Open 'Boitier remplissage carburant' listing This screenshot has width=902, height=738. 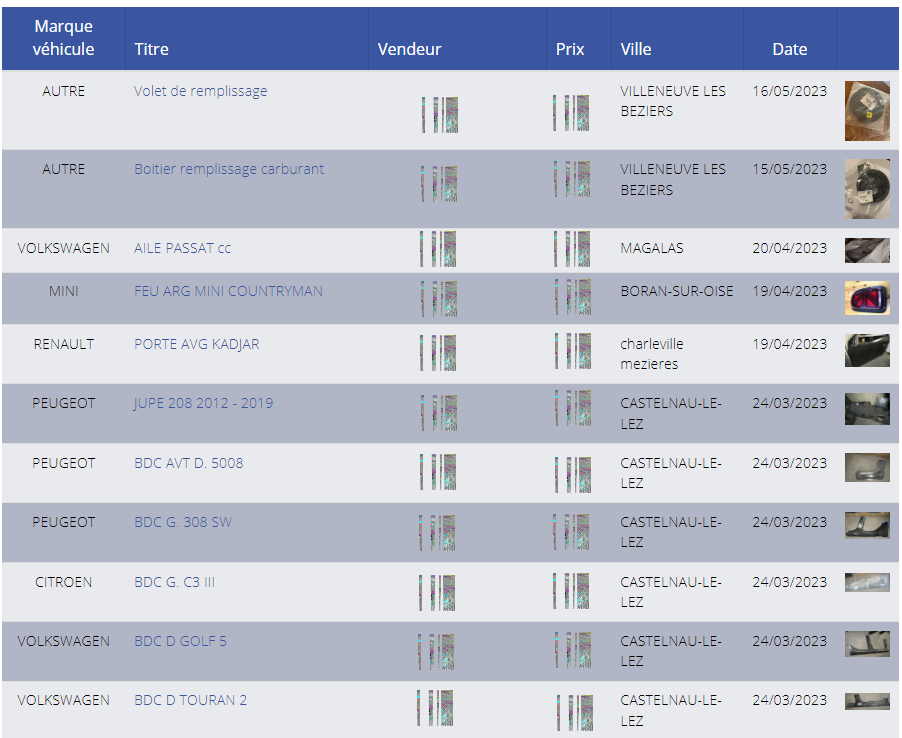click(229, 169)
